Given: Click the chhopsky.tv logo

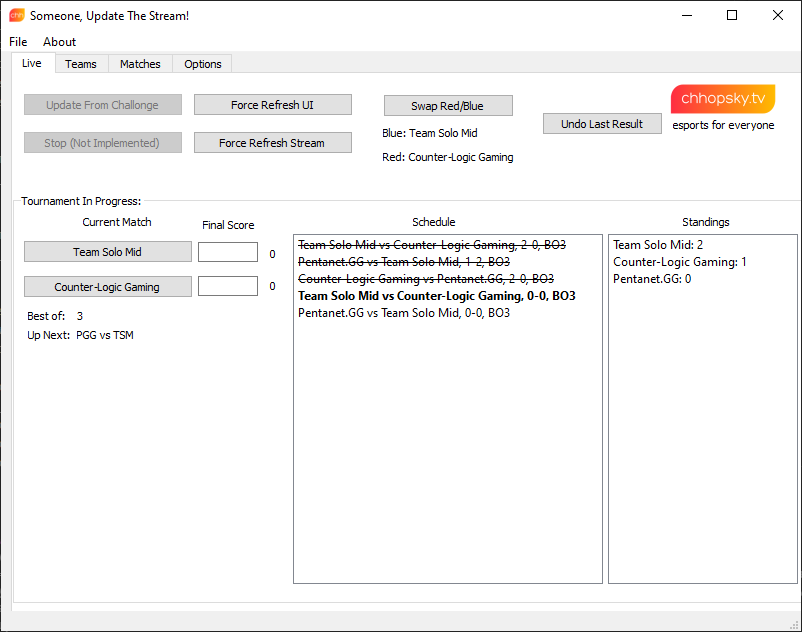Looking at the screenshot, I should pyautogui.click(x=723, y=99).
